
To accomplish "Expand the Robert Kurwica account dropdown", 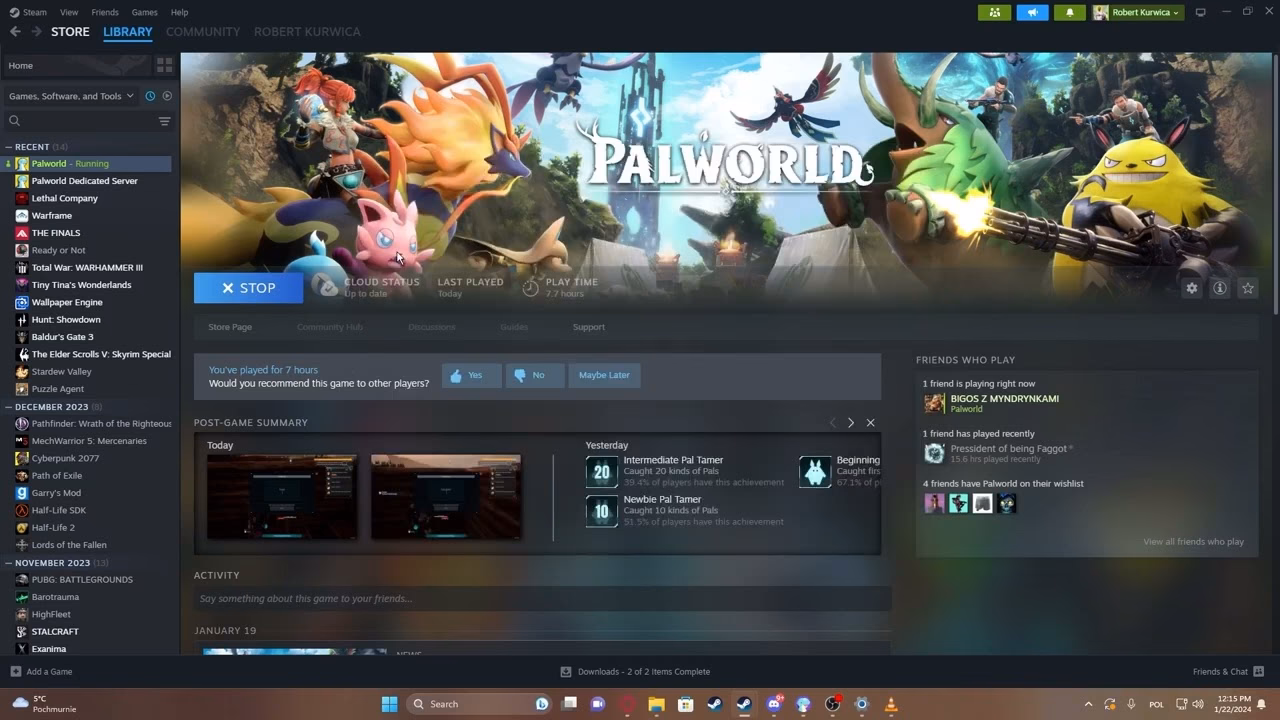I will 1138,12.
